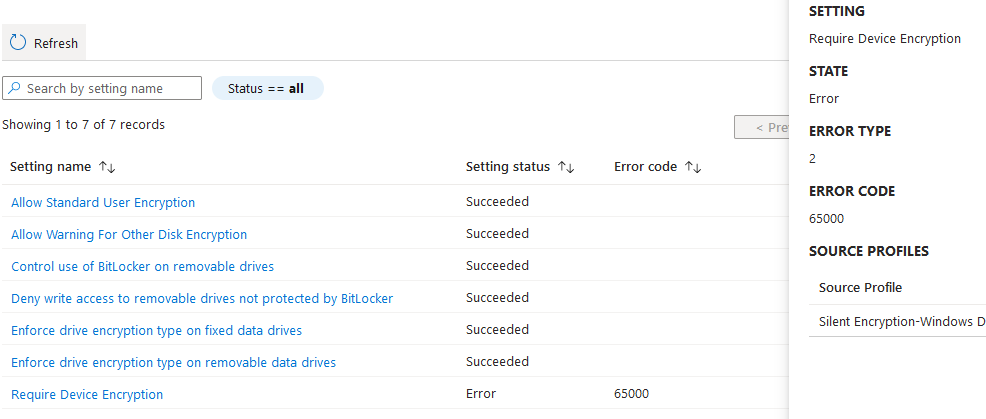
Task: Open Deny write access to removable drives setting
Action: (202, 299)
